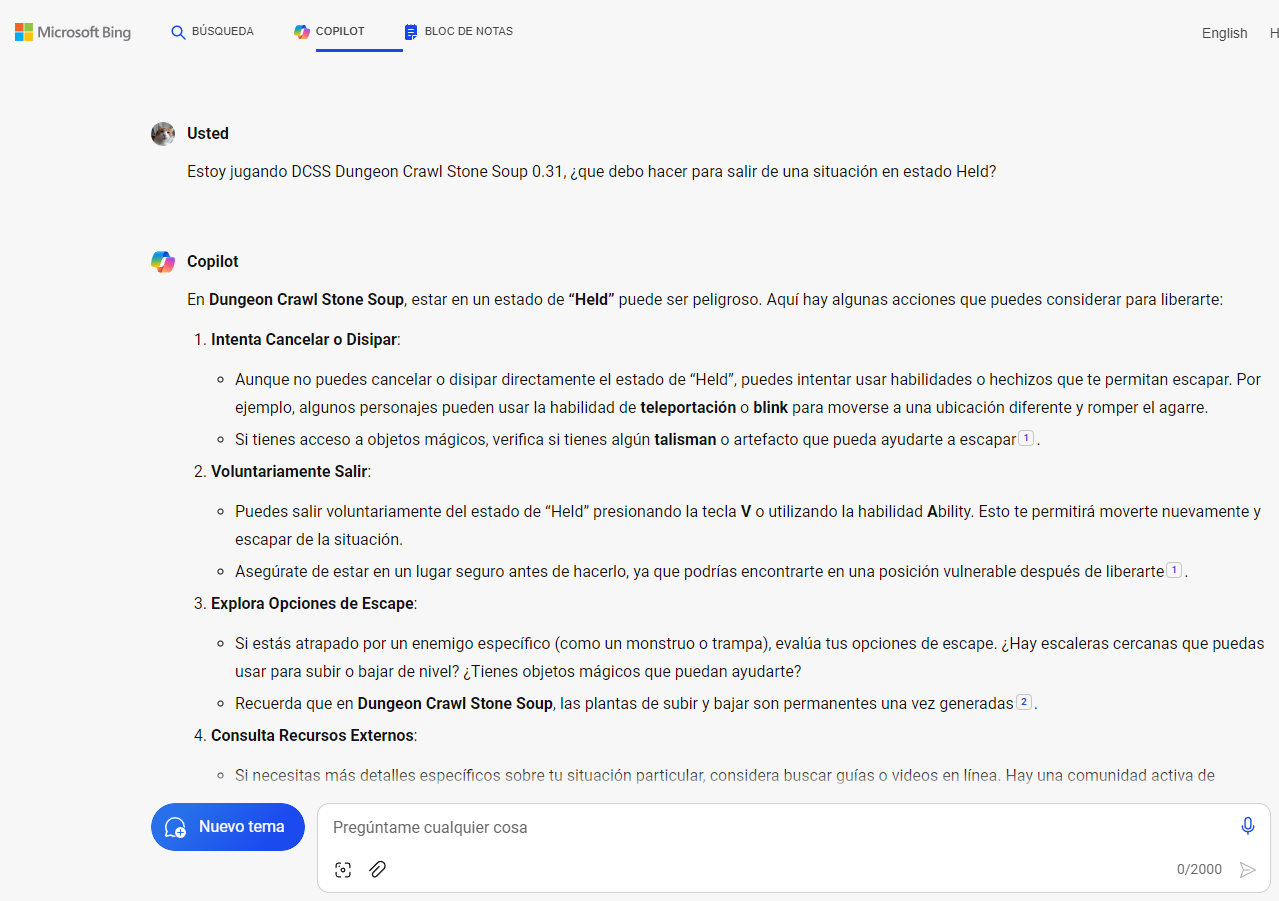The image size is (1279, 901).
Task: Switch language to English
Action: tap(1224, 33)
